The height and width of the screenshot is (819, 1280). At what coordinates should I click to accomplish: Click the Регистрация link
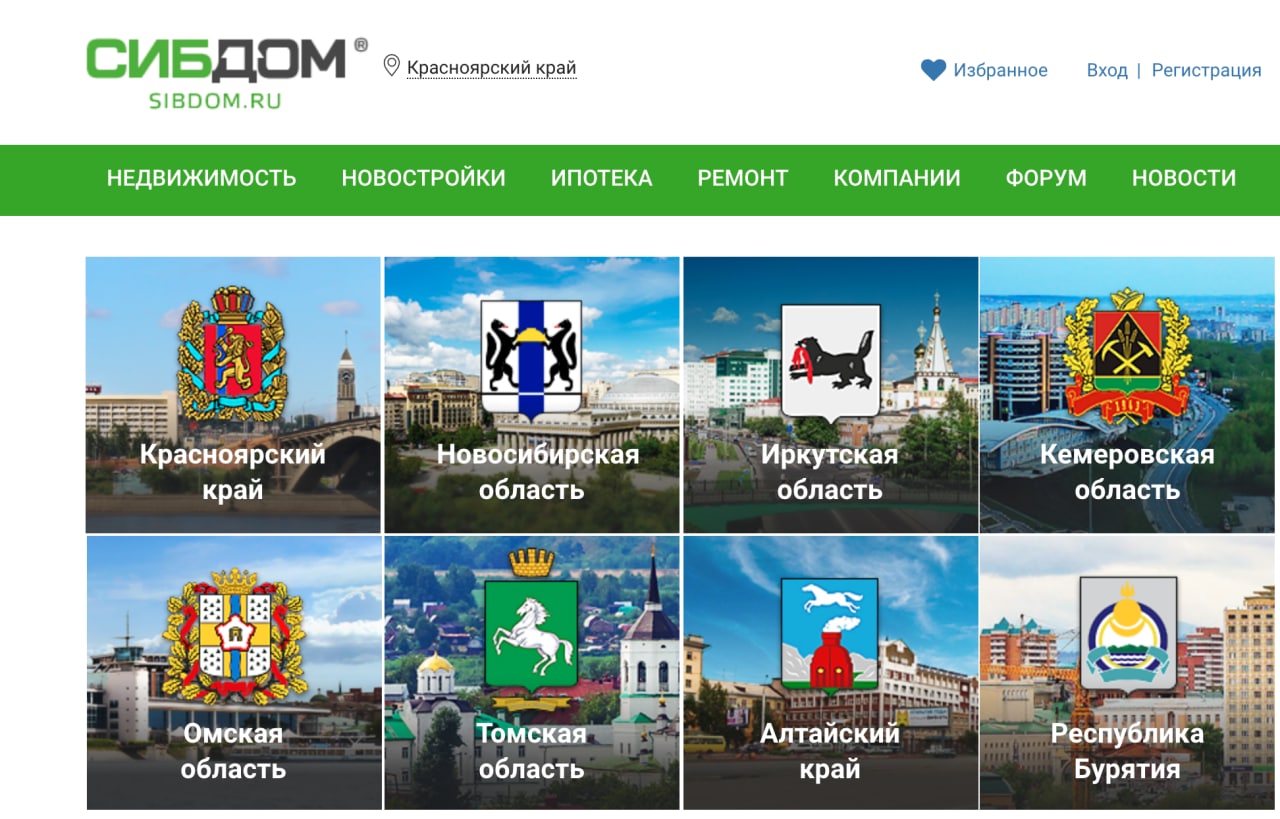click(1206, 70)
